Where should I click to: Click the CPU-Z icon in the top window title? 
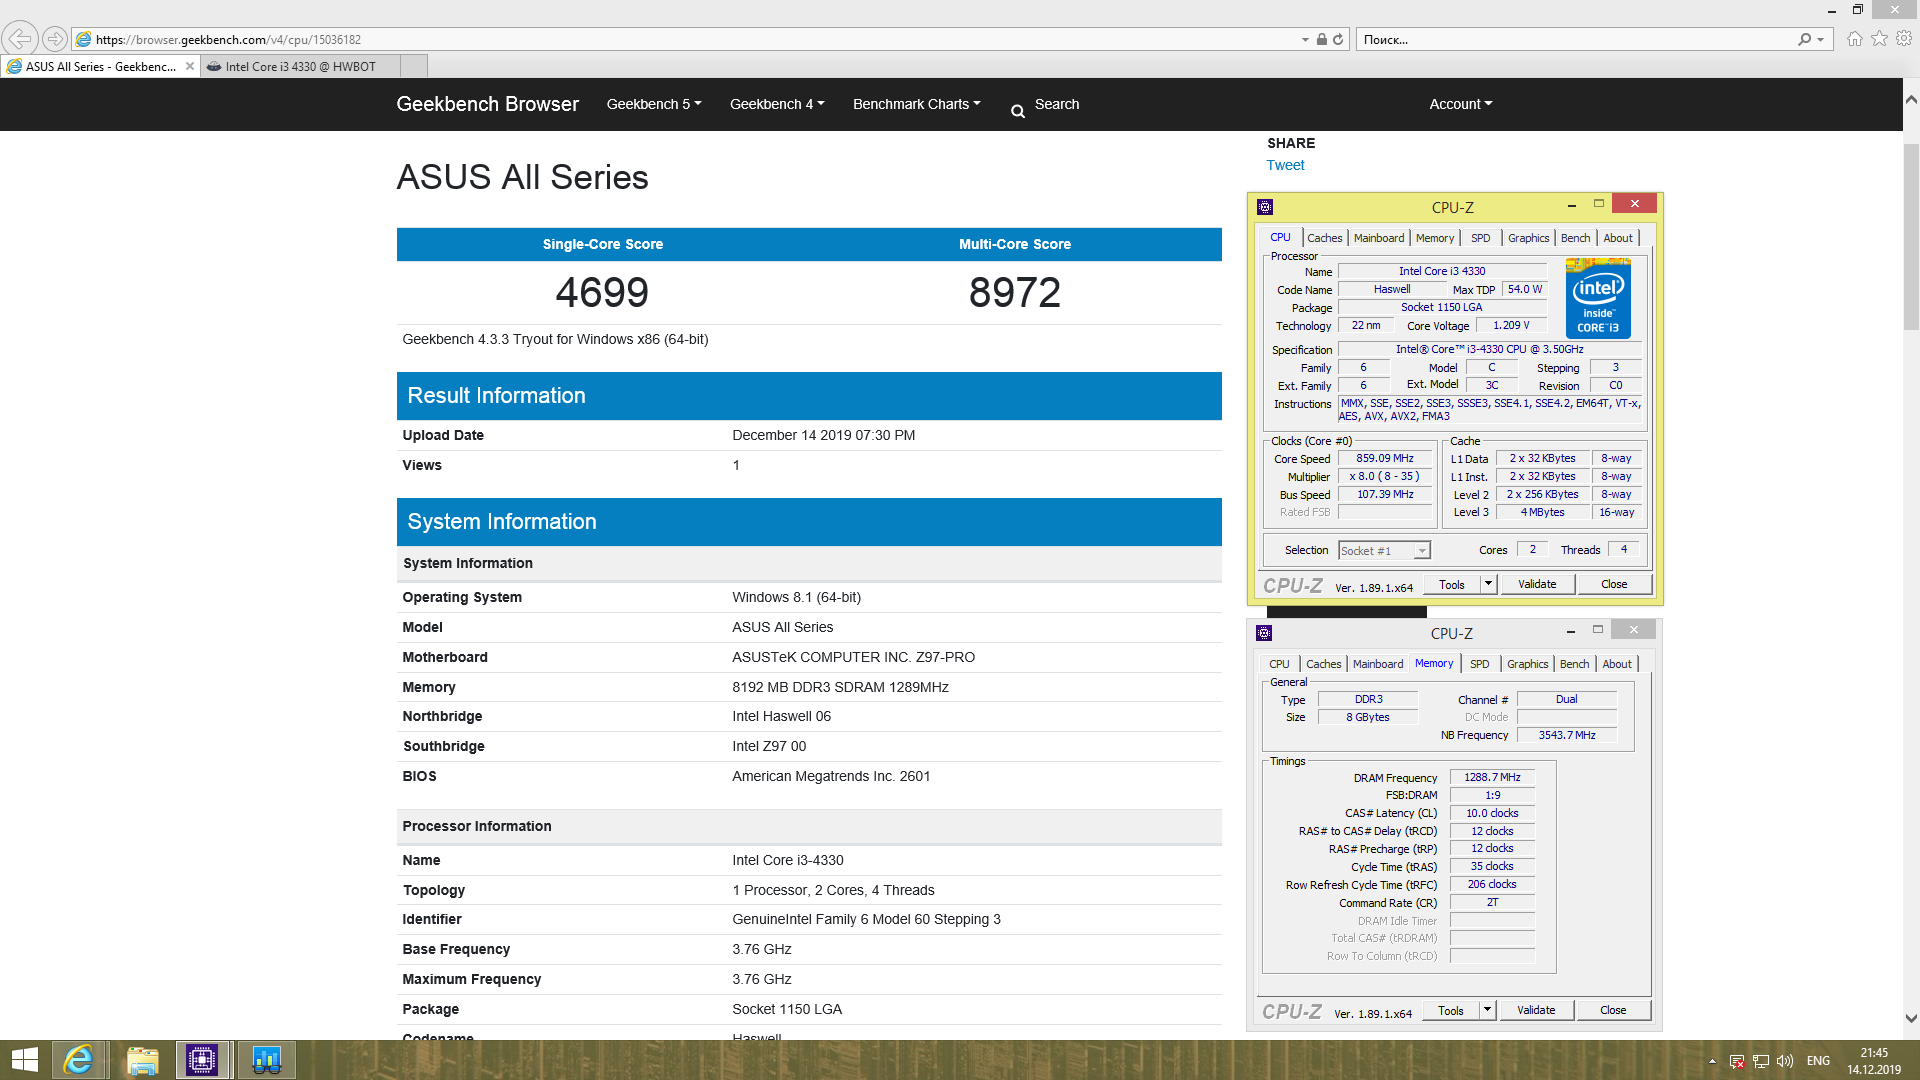1265,207
